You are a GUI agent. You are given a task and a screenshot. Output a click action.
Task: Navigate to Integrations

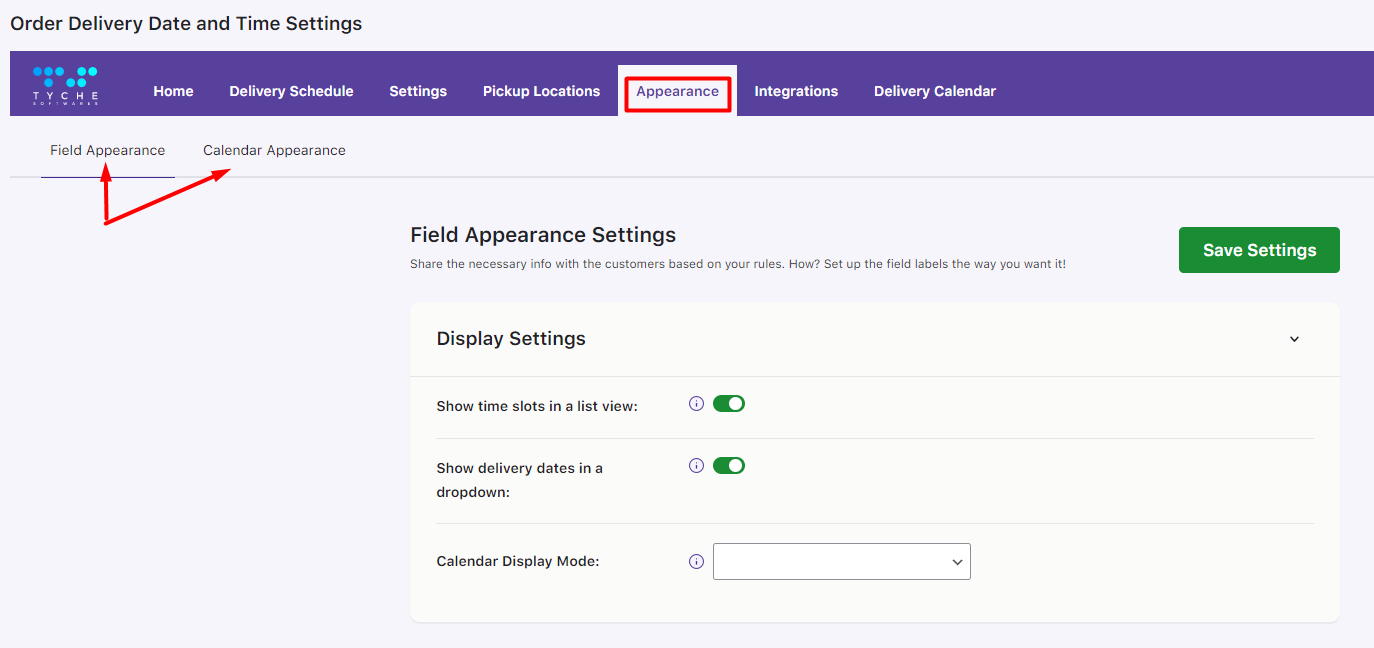coord(796,90)
